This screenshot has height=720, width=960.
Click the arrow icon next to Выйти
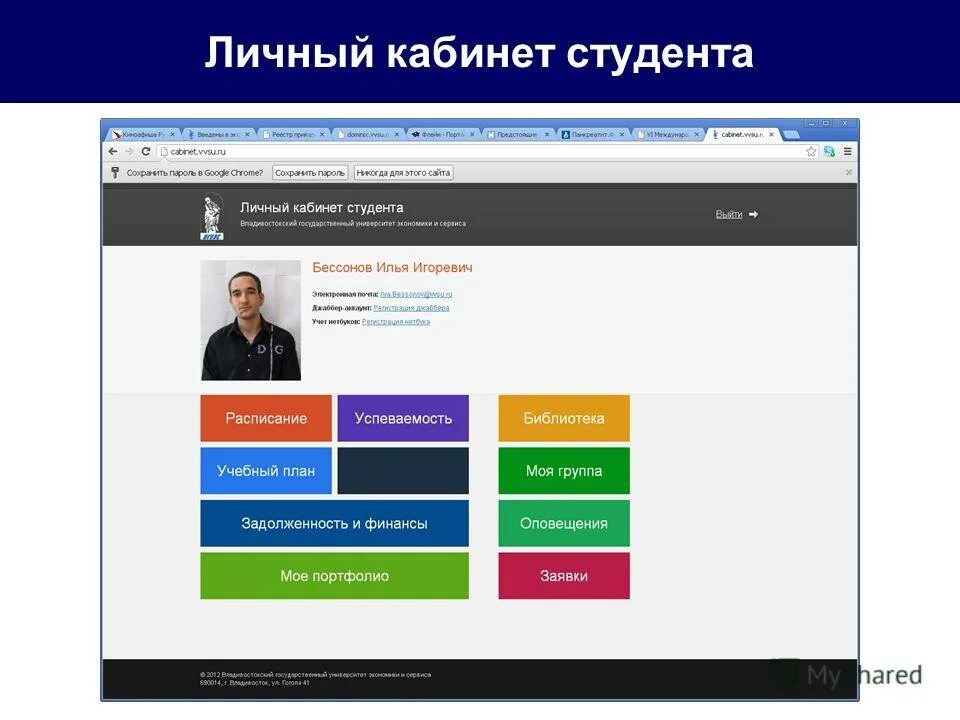(x=753, y=214)
